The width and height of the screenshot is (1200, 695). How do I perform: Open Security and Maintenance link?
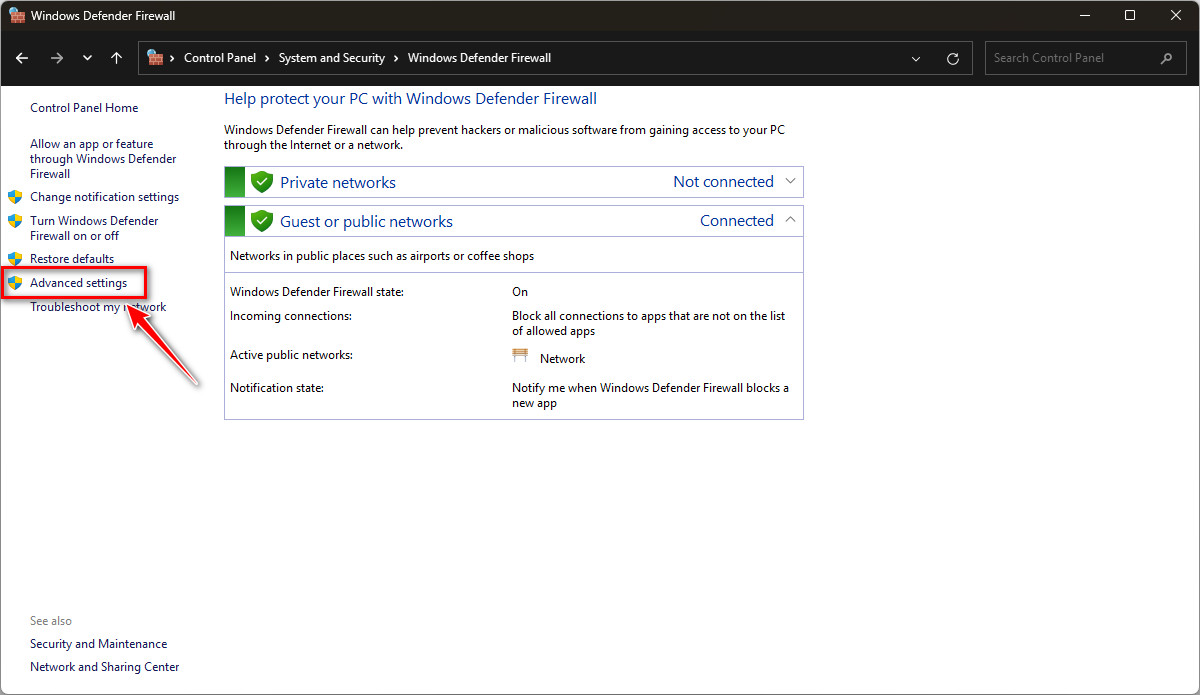click(x=98, y=644)
